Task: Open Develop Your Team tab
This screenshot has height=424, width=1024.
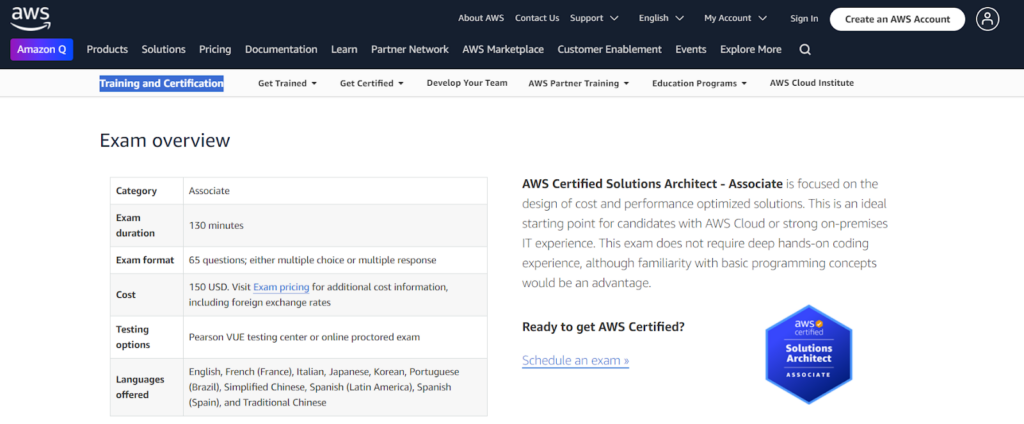Action: click(x=467, y=83)
